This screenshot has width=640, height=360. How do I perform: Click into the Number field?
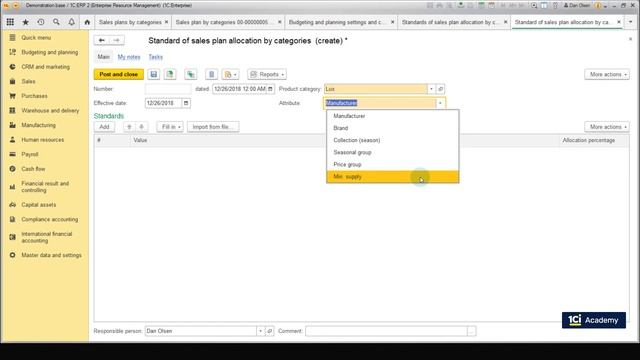[168, 89]
